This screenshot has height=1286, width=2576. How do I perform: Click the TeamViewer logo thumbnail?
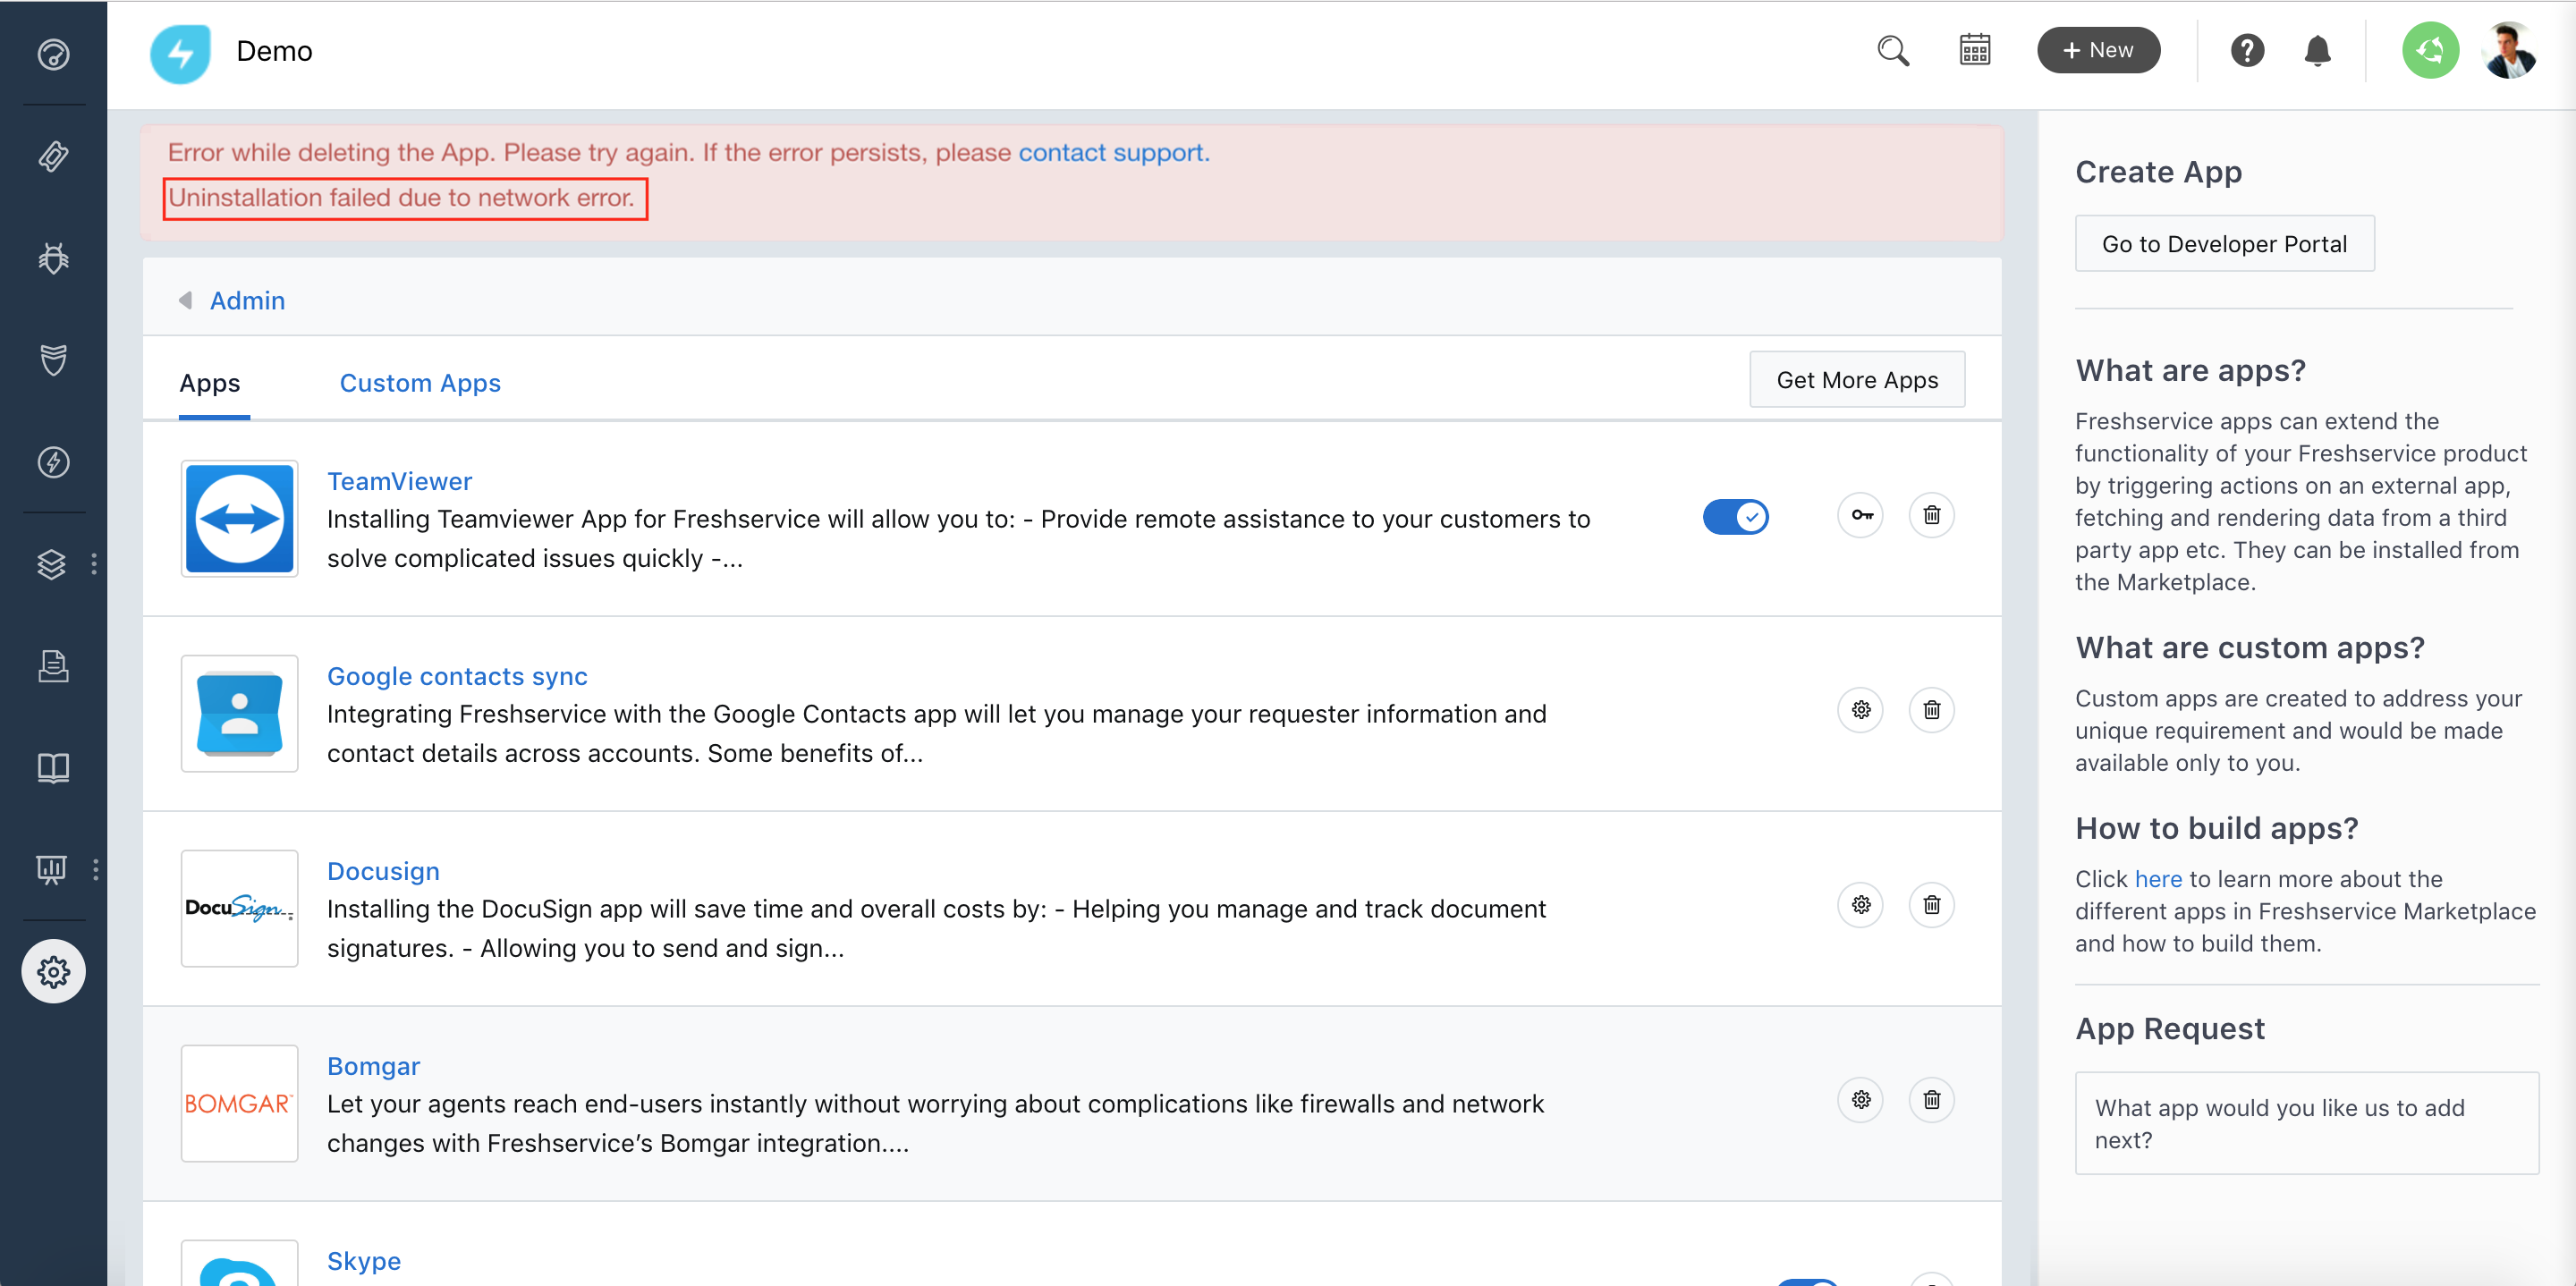pyautogui.click(x=239, y=519)
